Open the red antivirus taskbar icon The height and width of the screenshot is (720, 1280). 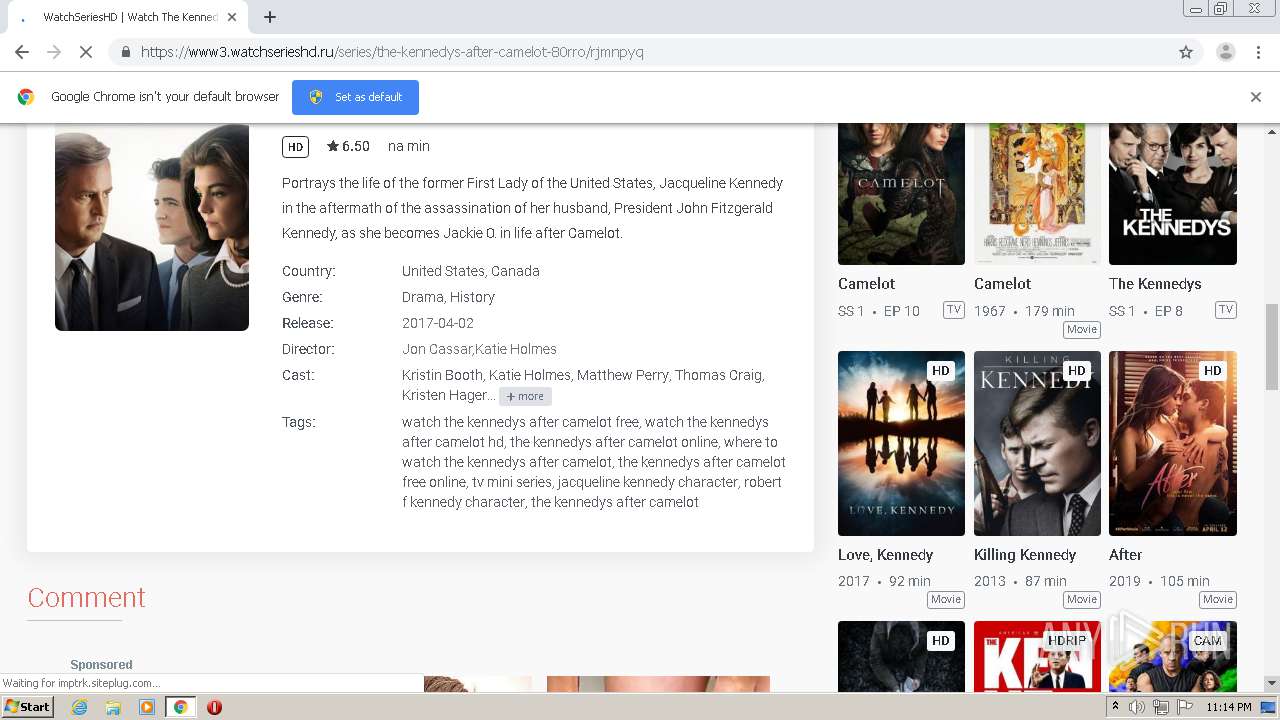tap(214, 707)
